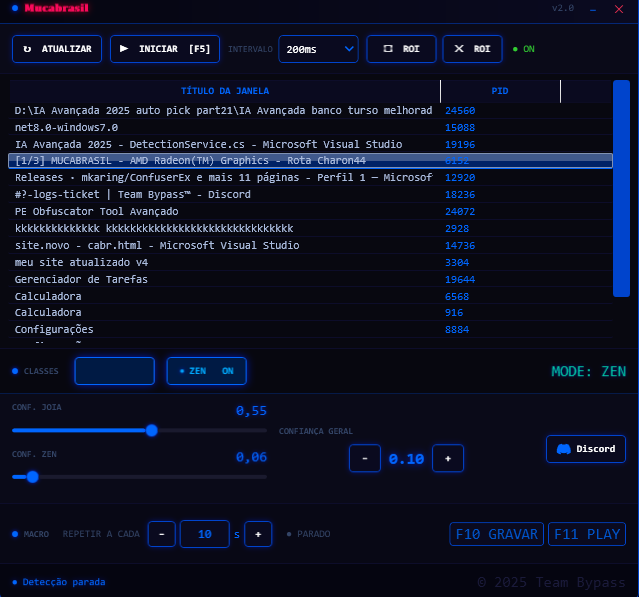Open the 200ms interval dropdown
The width and height of the screenshot is (639, 597).
(318, 49)
